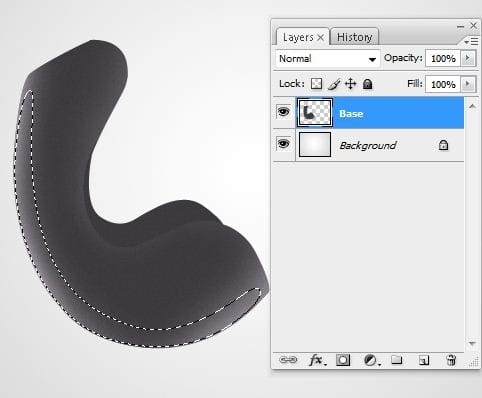
Task: Open the layer style fx menu
Action: coord(317,360)
